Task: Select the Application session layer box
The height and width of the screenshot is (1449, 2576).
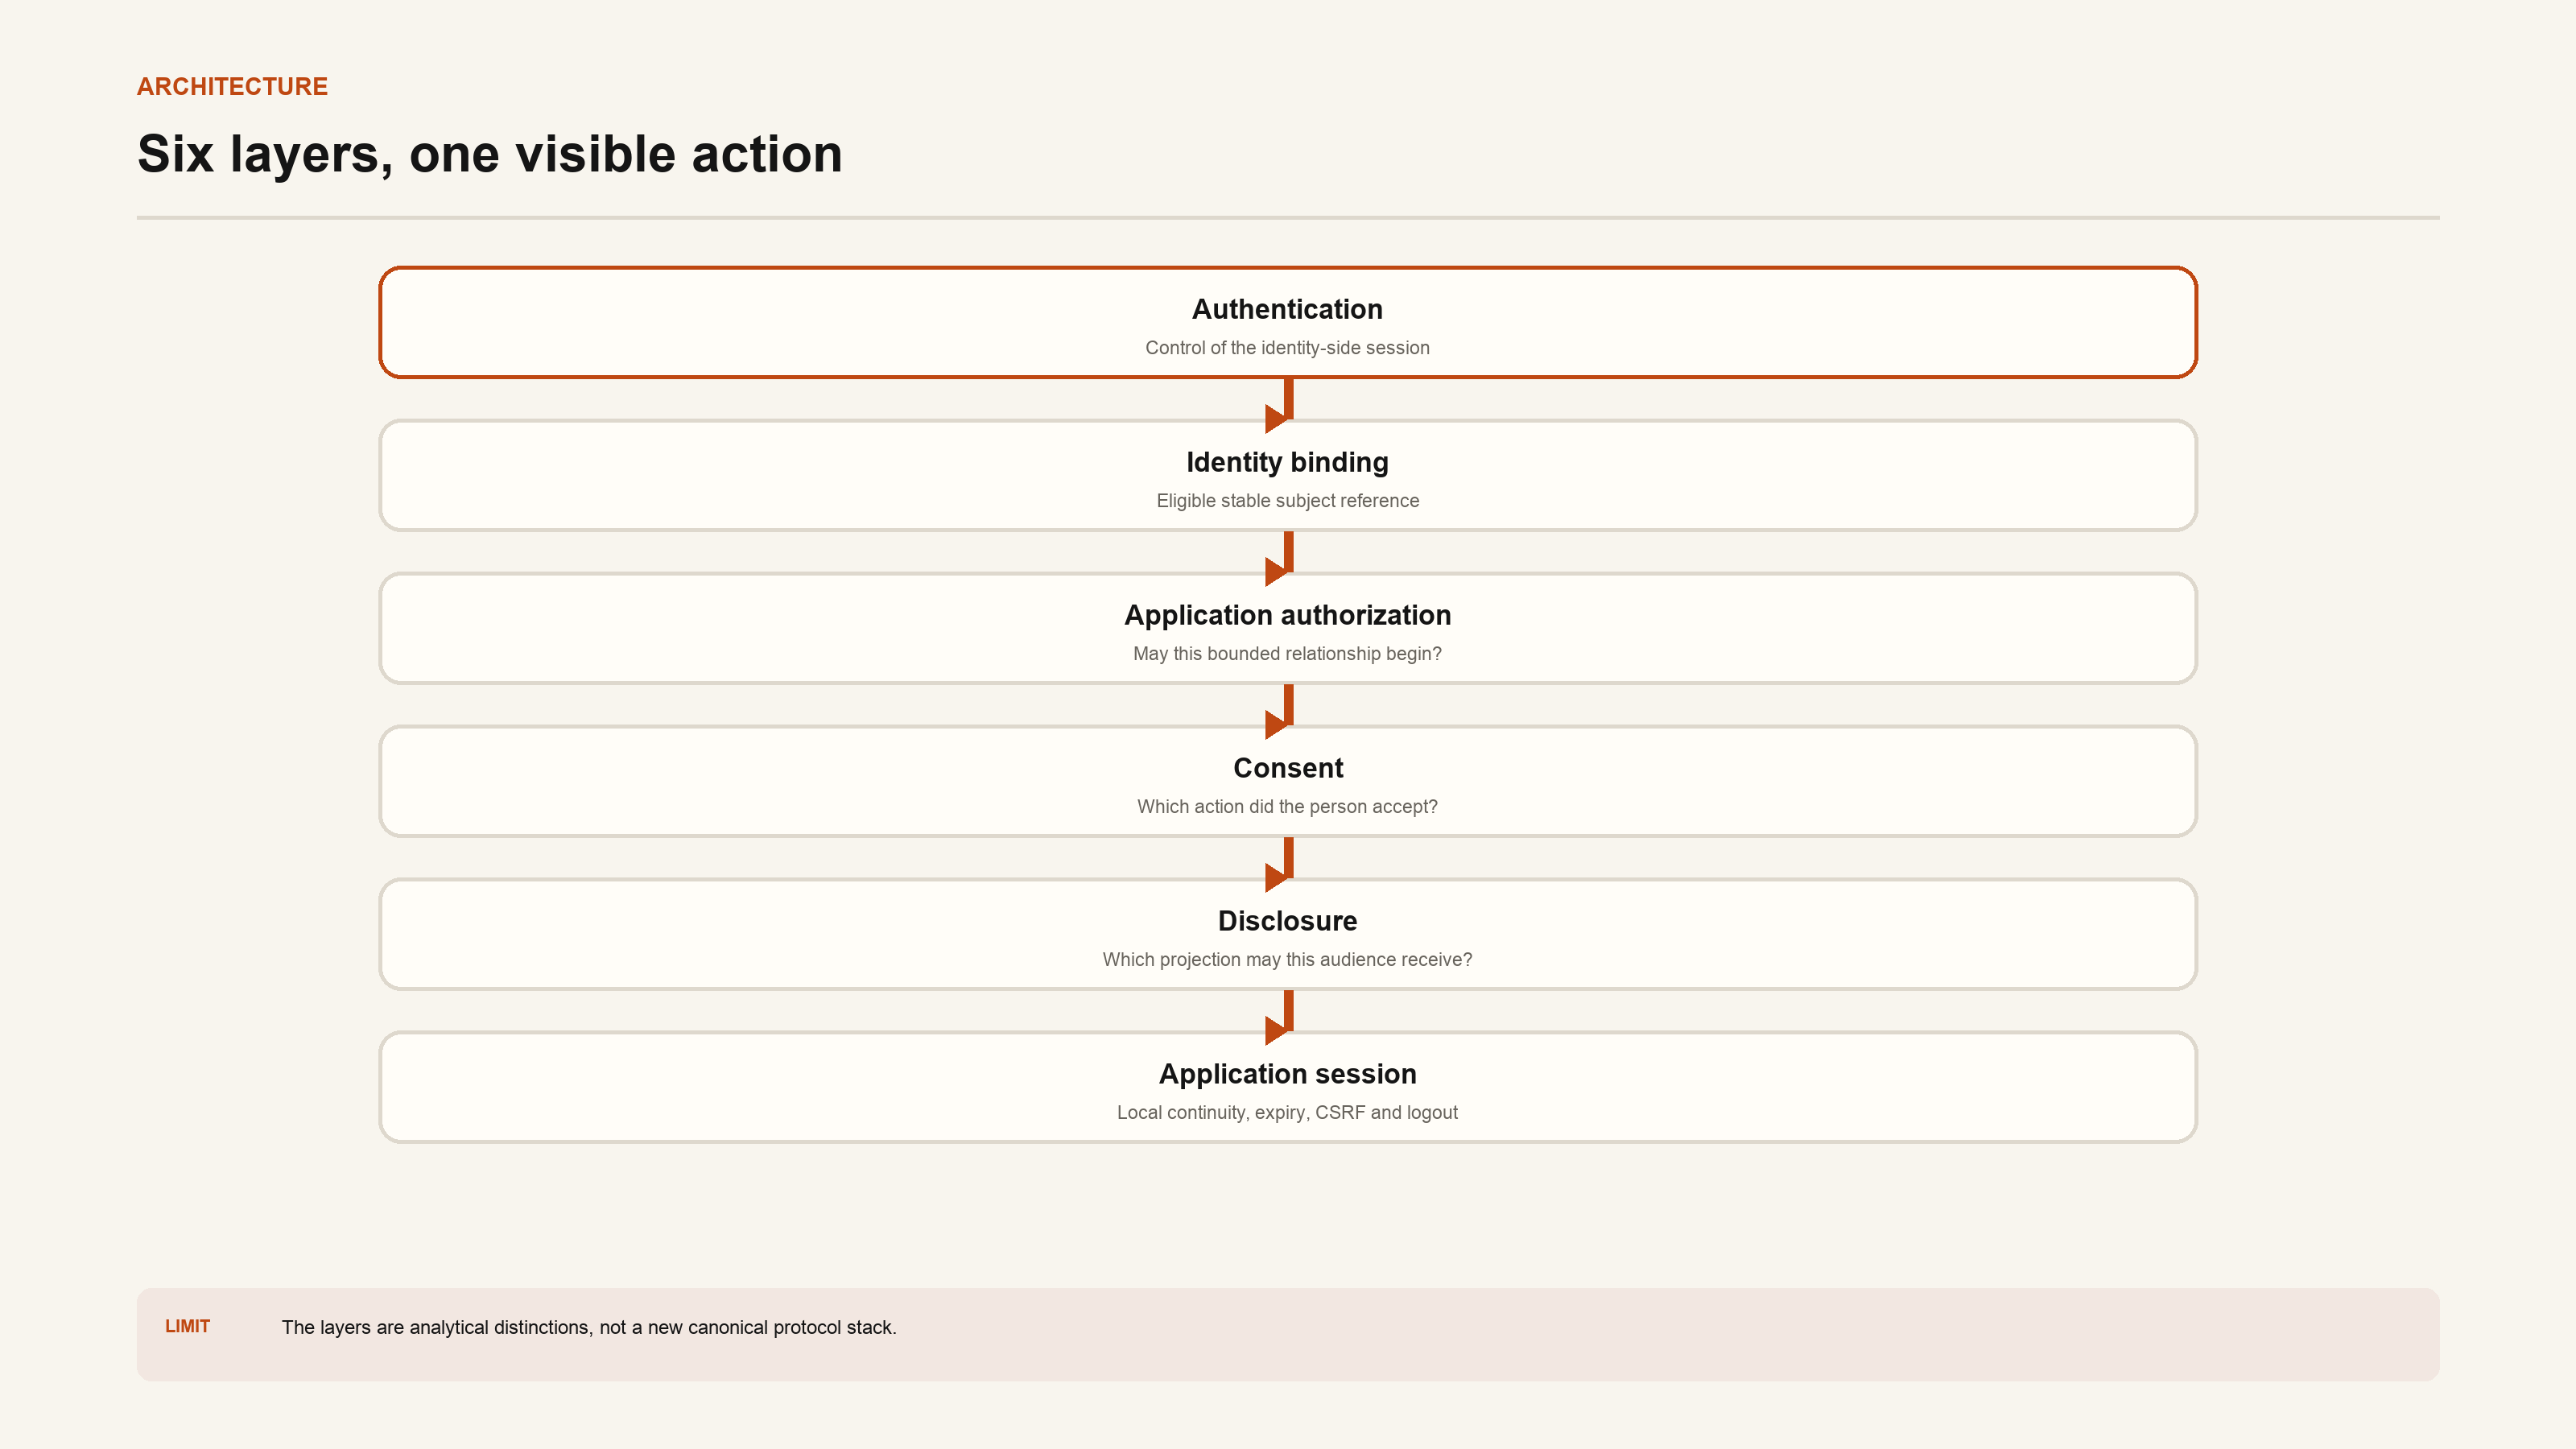Action: pyautogui.click(x=1288, y=1087)
